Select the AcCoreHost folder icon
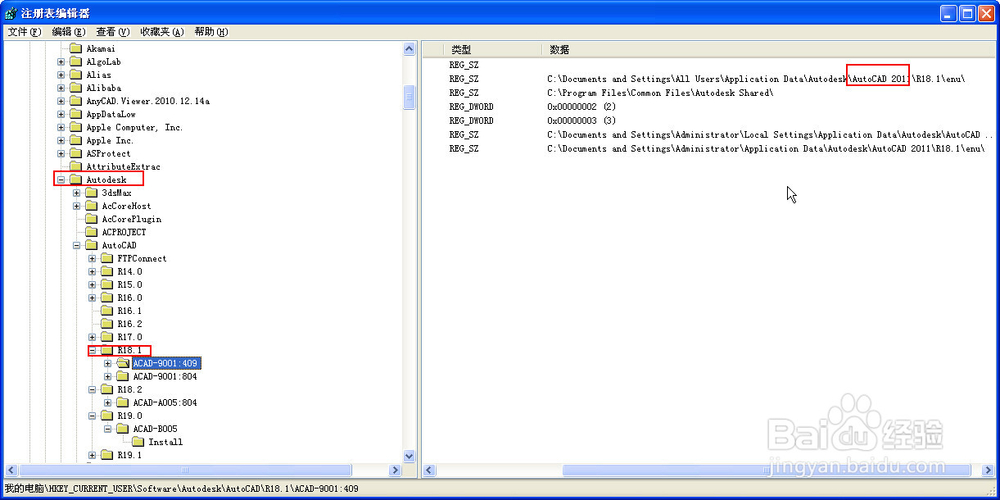This screenshot has width=1000, height=500. [x=92, y=206]
